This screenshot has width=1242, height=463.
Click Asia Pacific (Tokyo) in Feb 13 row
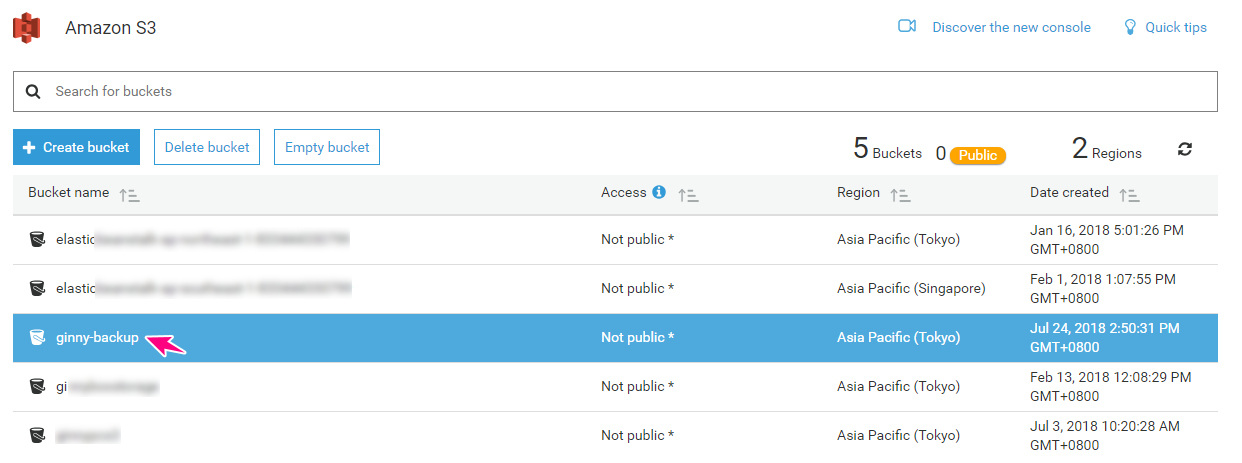click(898, 386)
